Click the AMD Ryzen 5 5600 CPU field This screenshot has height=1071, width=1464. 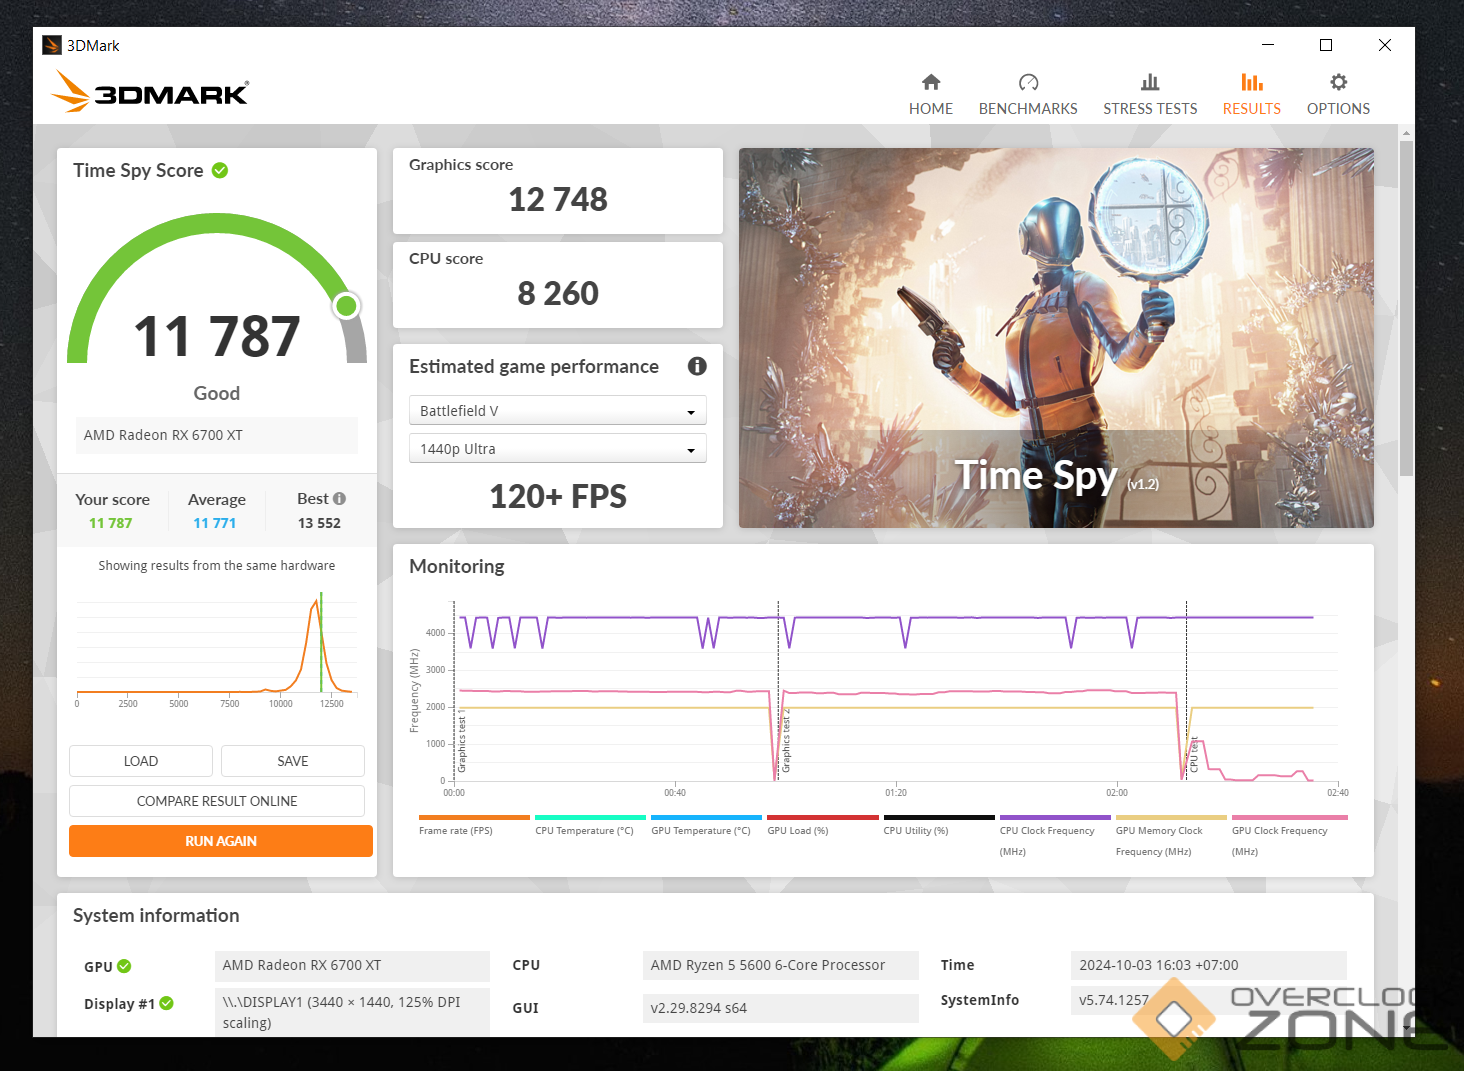click(x=780, y=965)
